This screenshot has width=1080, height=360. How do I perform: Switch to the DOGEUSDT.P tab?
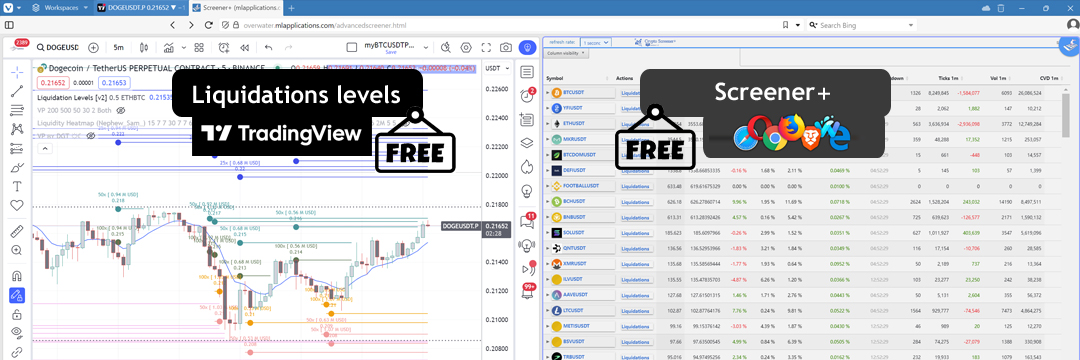click(142, 8)
